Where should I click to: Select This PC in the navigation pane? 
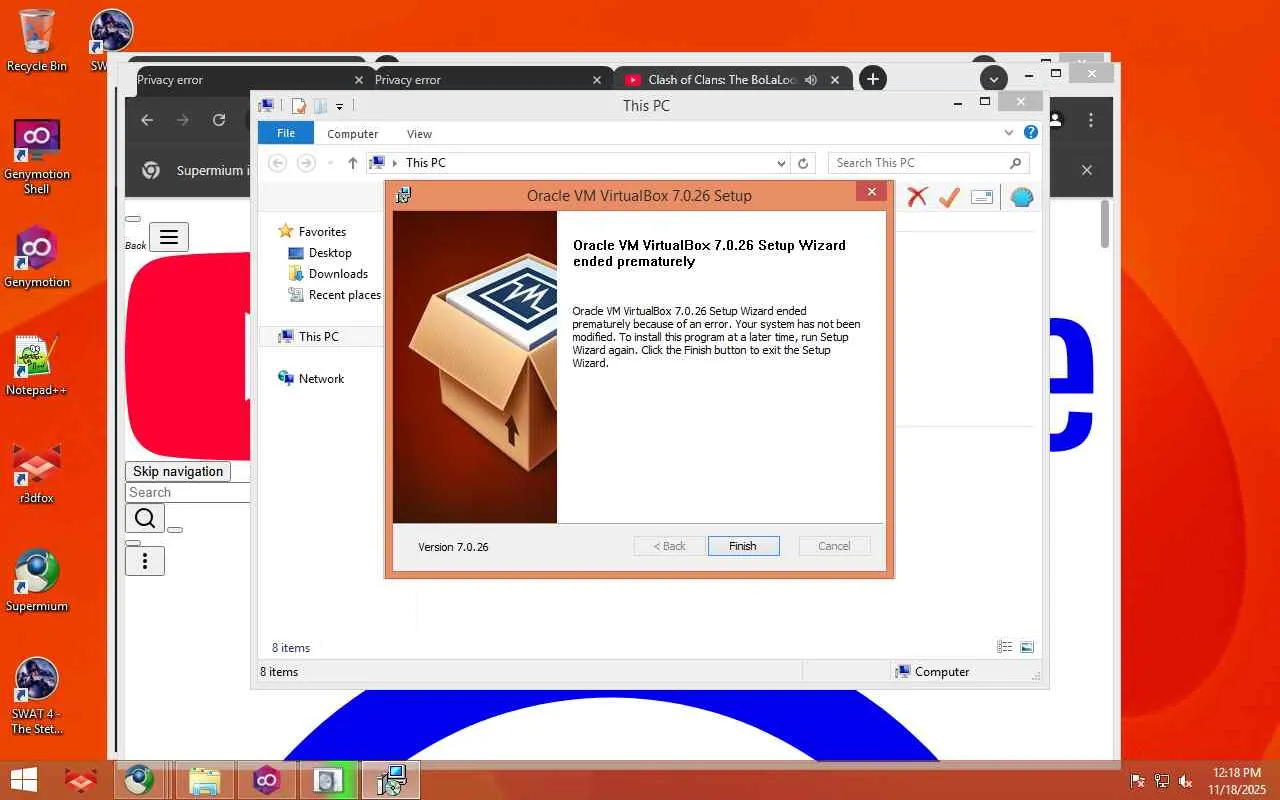coord(320,337)
